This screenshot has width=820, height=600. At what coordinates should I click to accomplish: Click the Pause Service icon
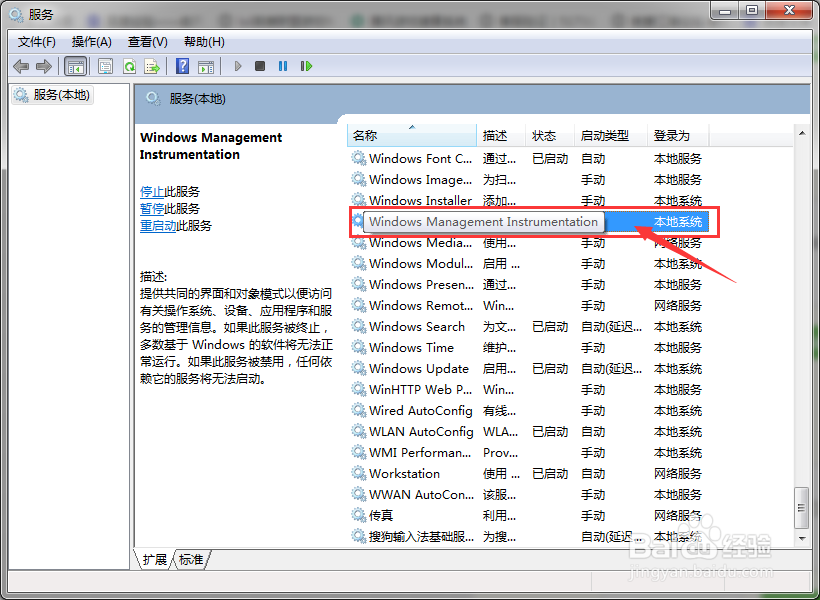tap(283, 66)
